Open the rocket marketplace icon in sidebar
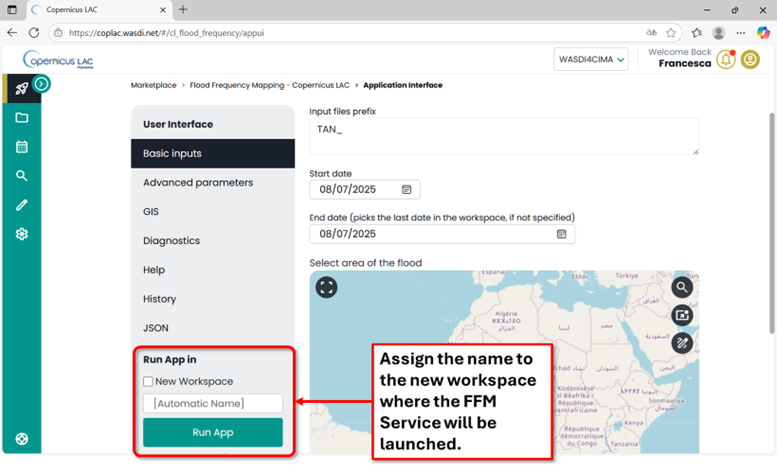 pos(21,89)
